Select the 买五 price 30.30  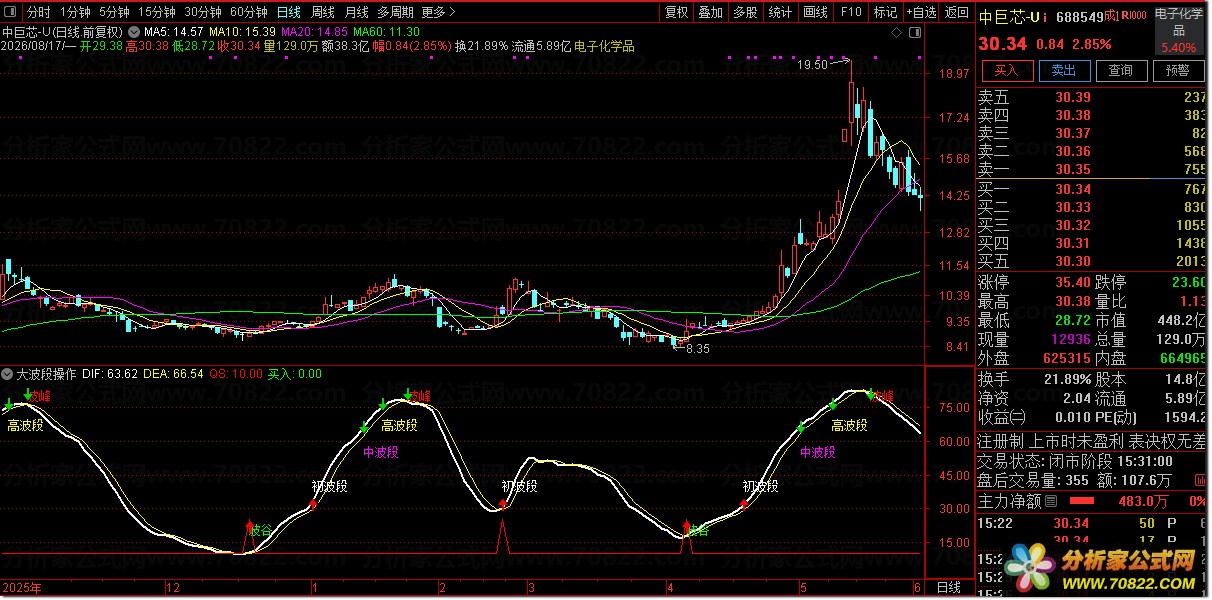click(1073, 261)
